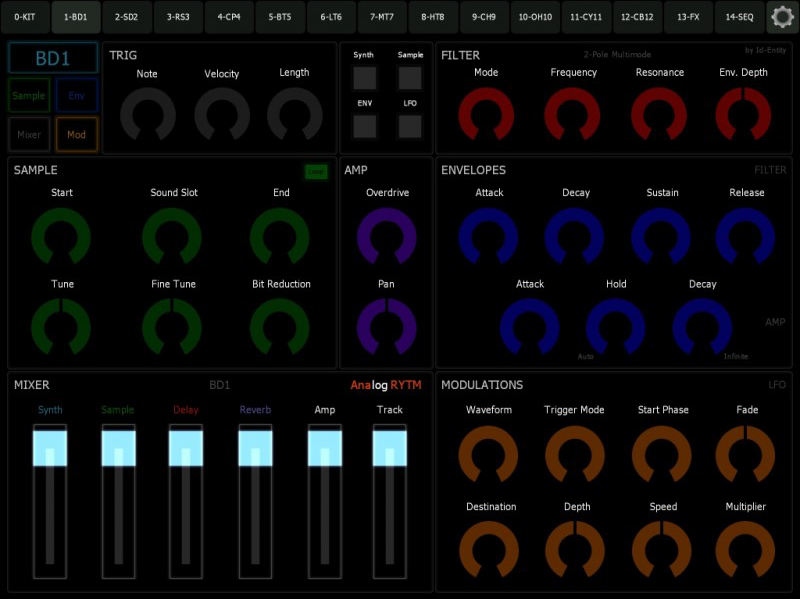Click the LFO Waveform knob under Modulations
Image resolution: width=800 pixels, height=599 pixels.
489,454
